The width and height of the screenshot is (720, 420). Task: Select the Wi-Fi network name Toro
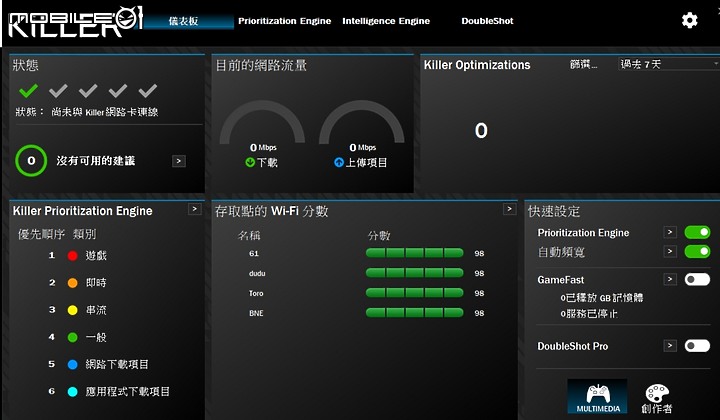(256, 293)
